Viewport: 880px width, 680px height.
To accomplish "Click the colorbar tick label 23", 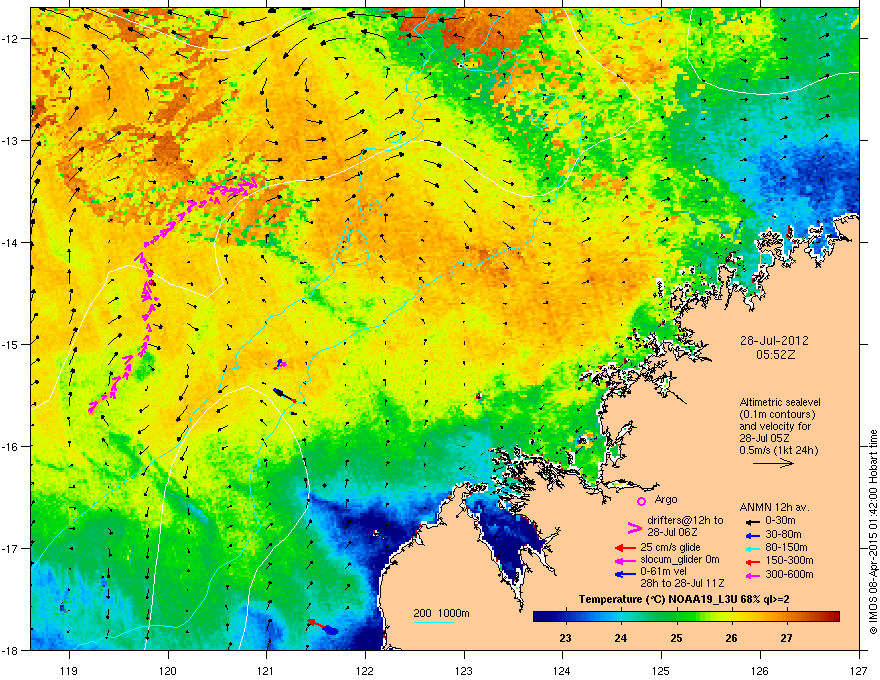I will pyautogui.click(x=566, y=638).
